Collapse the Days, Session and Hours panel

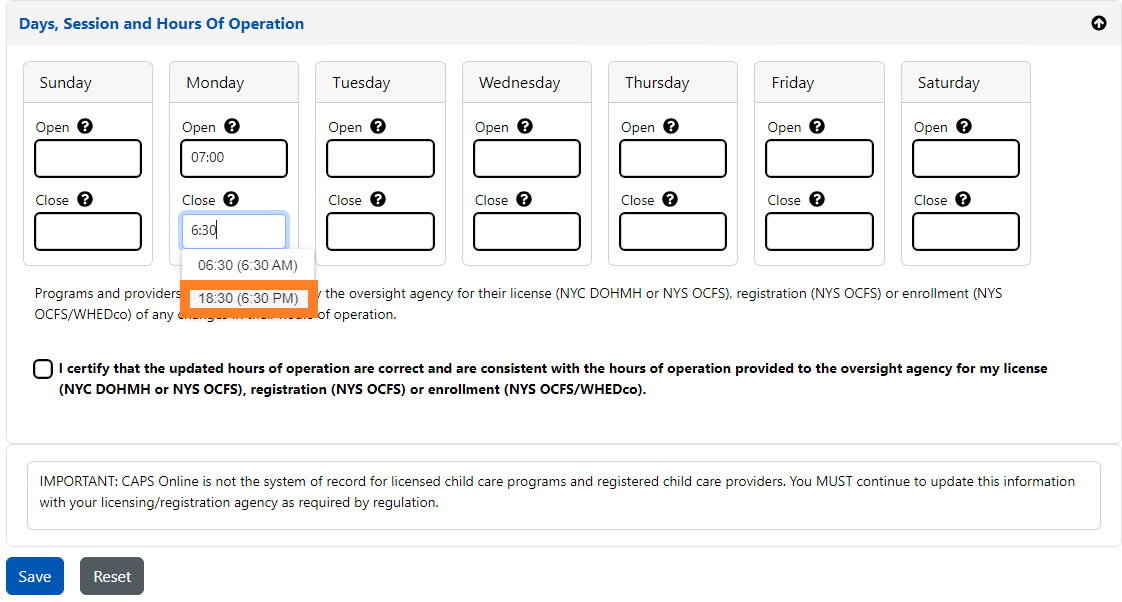click(x=1099, y=23)
